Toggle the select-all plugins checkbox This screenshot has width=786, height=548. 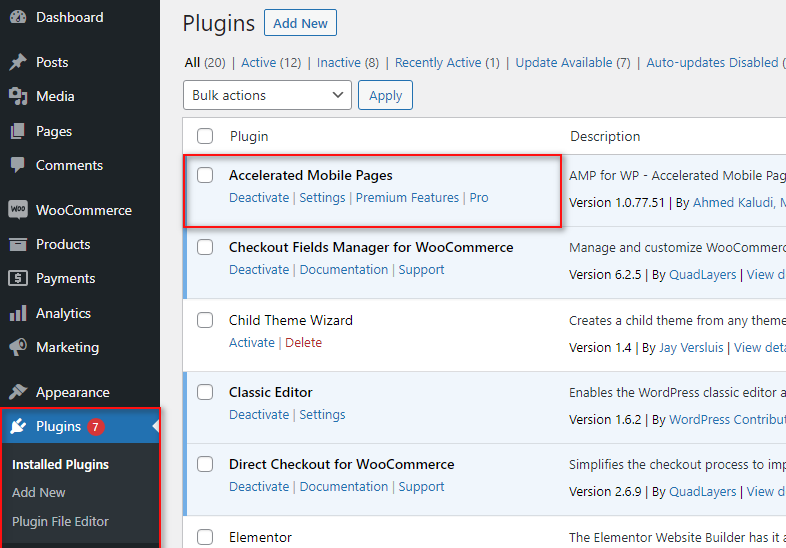pyautogui.click(x=205, y=136)
